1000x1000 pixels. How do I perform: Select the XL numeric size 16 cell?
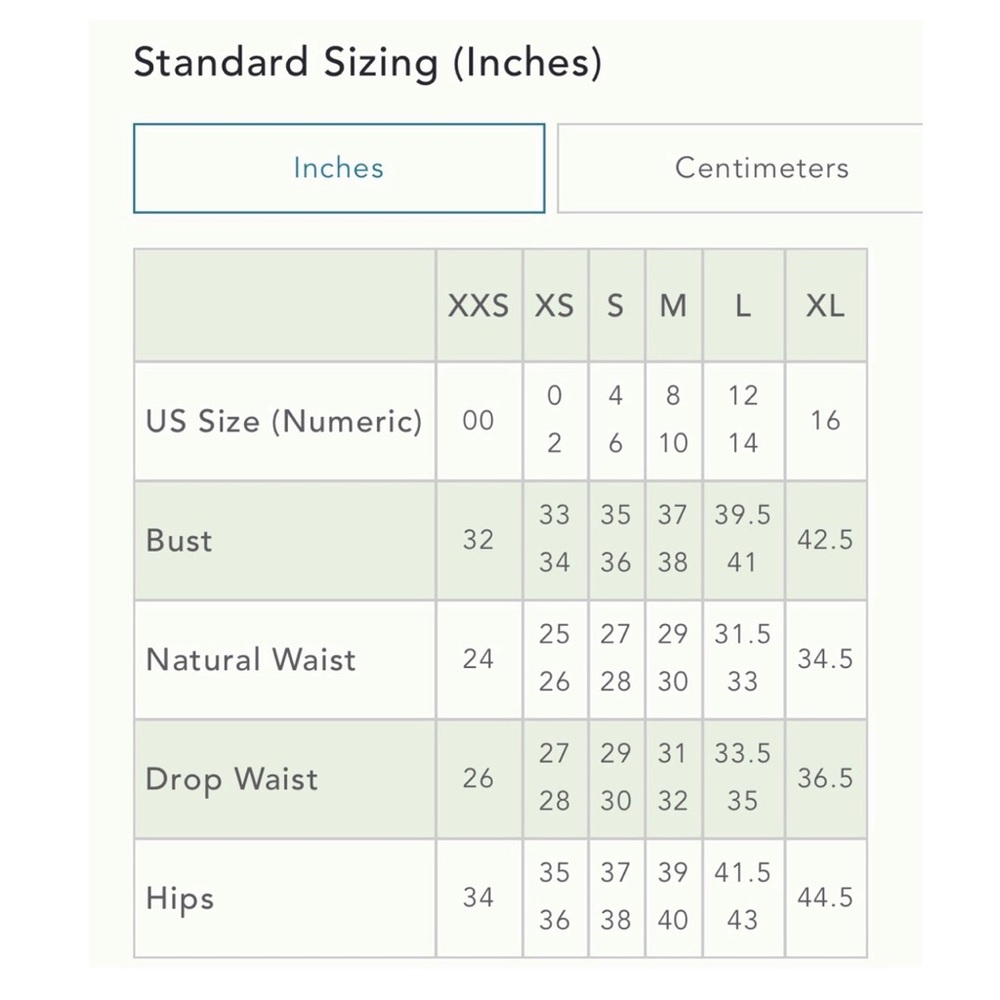point(825,421)
